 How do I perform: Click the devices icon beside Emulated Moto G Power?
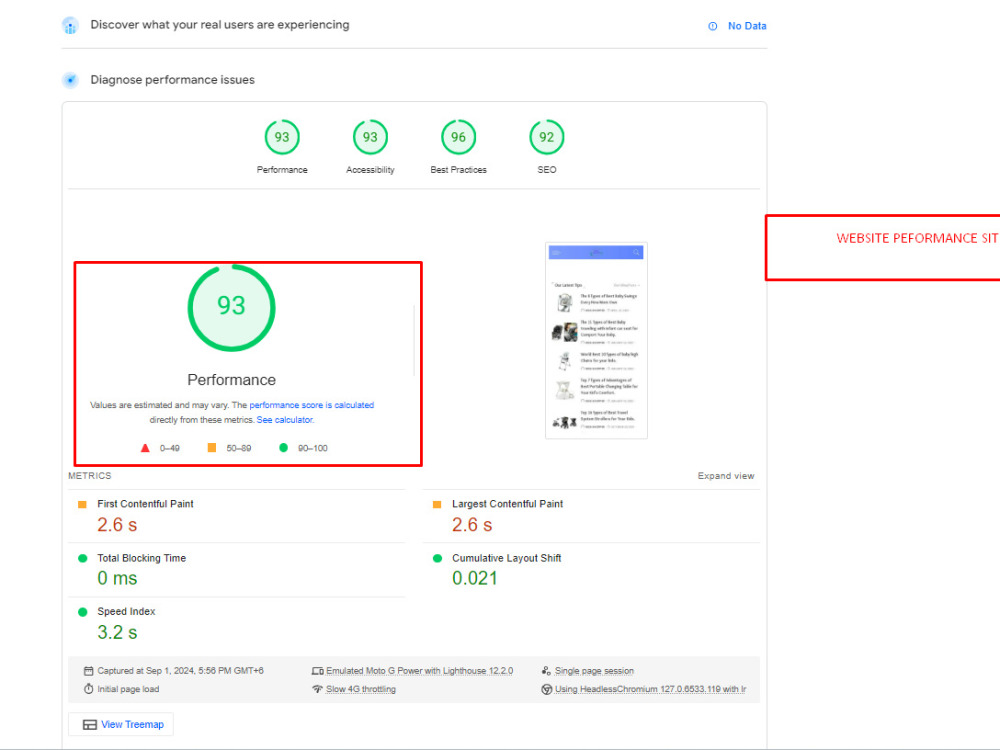[x=318, y=671]
